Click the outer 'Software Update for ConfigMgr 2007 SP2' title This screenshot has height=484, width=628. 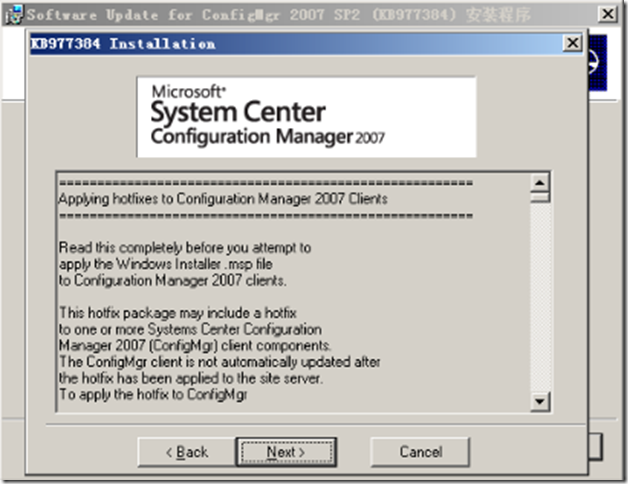click(x=279, y=15)
